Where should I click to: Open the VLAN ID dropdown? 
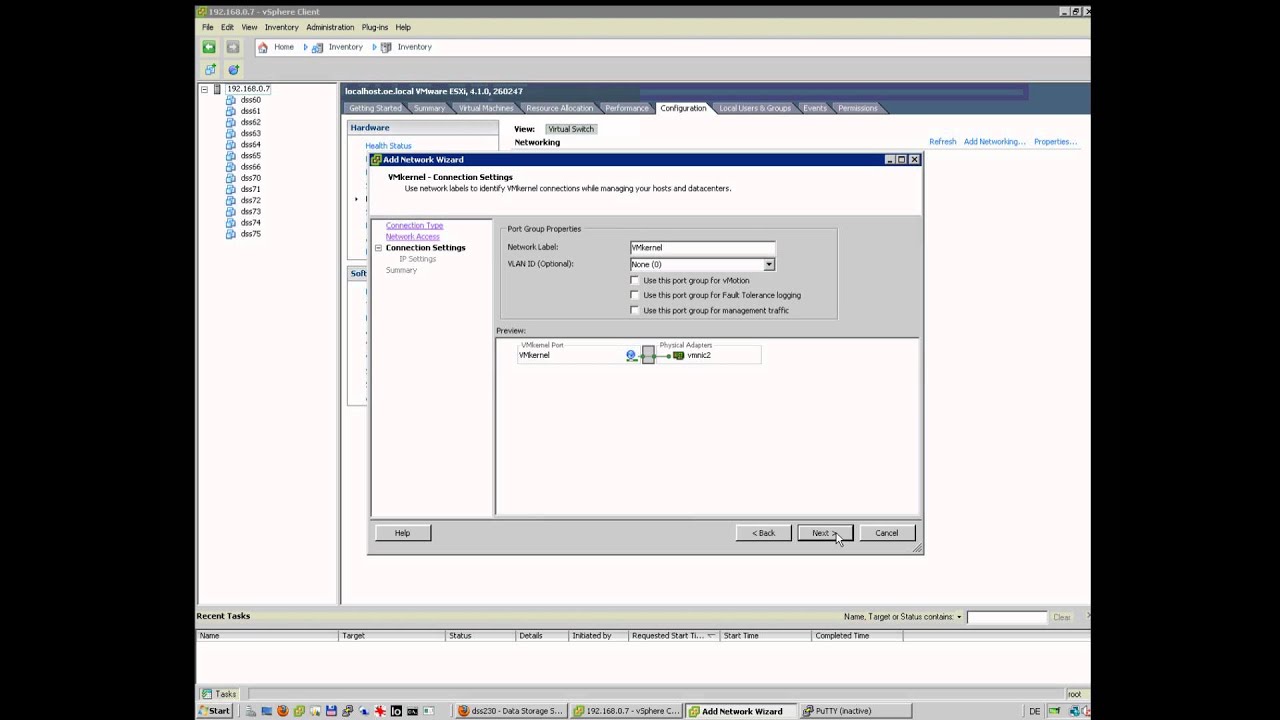(768, 264)
